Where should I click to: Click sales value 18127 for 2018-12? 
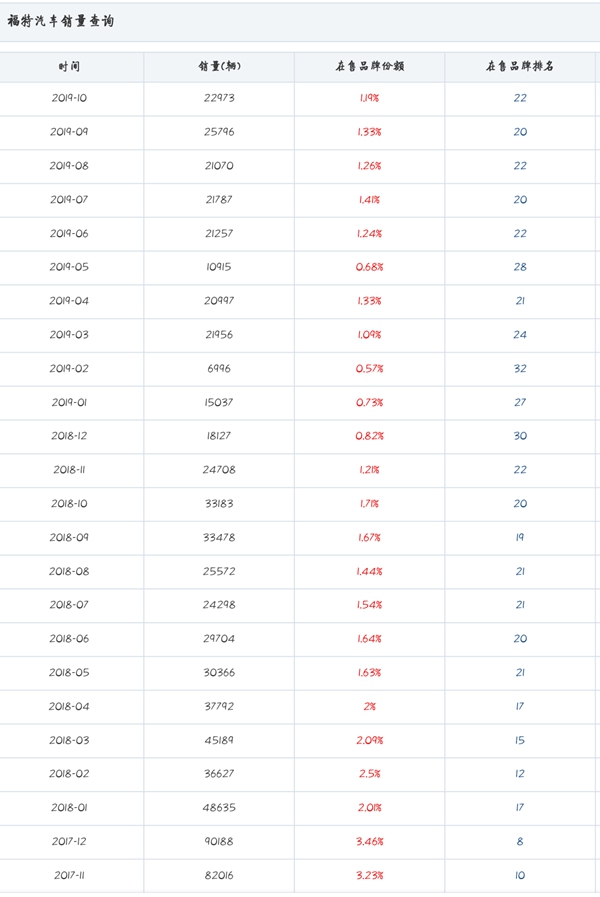(219, 436)
